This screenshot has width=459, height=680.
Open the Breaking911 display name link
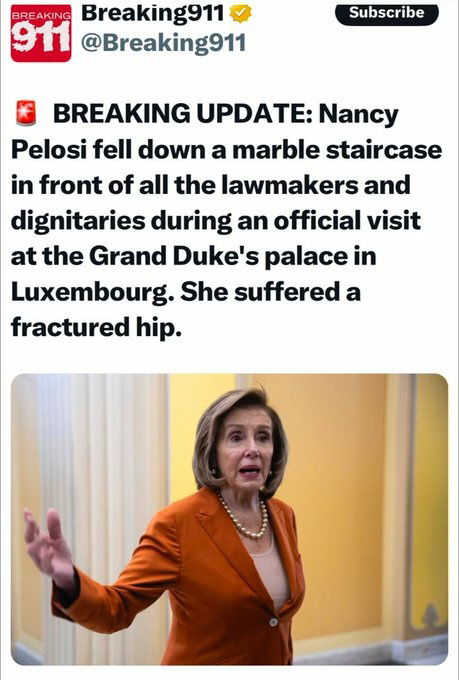tap(153, 13)
